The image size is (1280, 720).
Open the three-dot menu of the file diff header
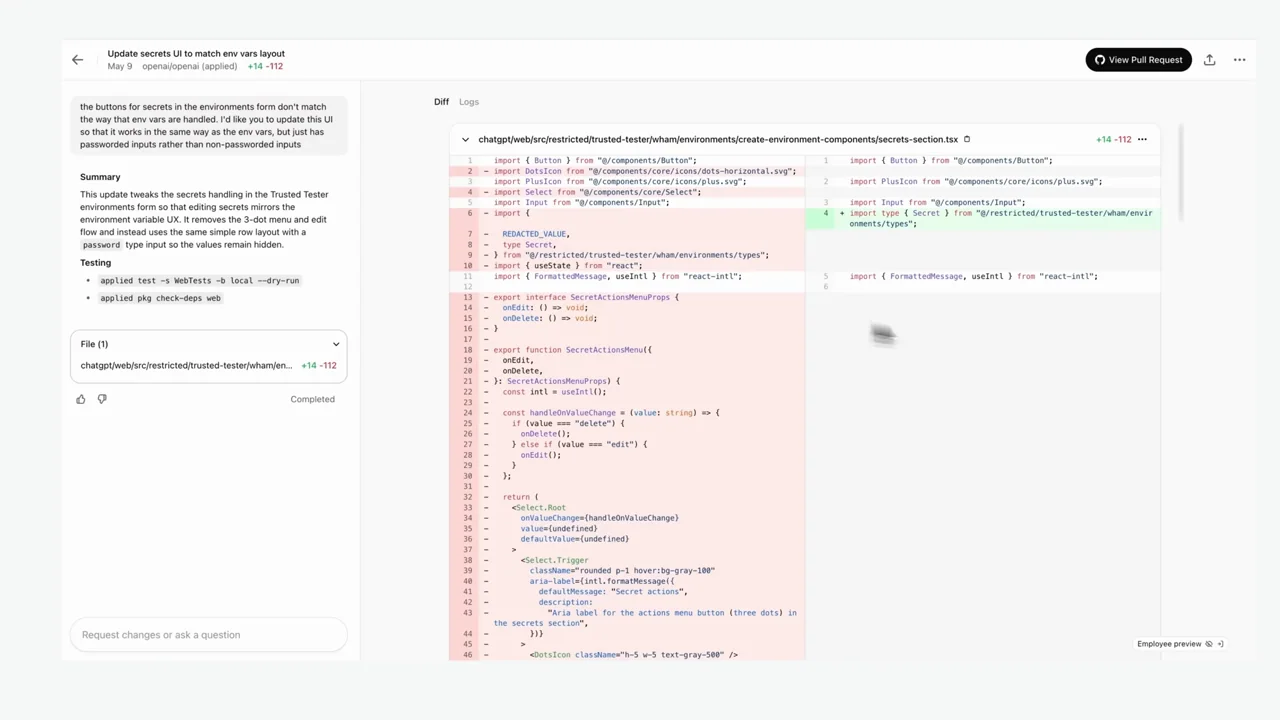click(1142, 139)
